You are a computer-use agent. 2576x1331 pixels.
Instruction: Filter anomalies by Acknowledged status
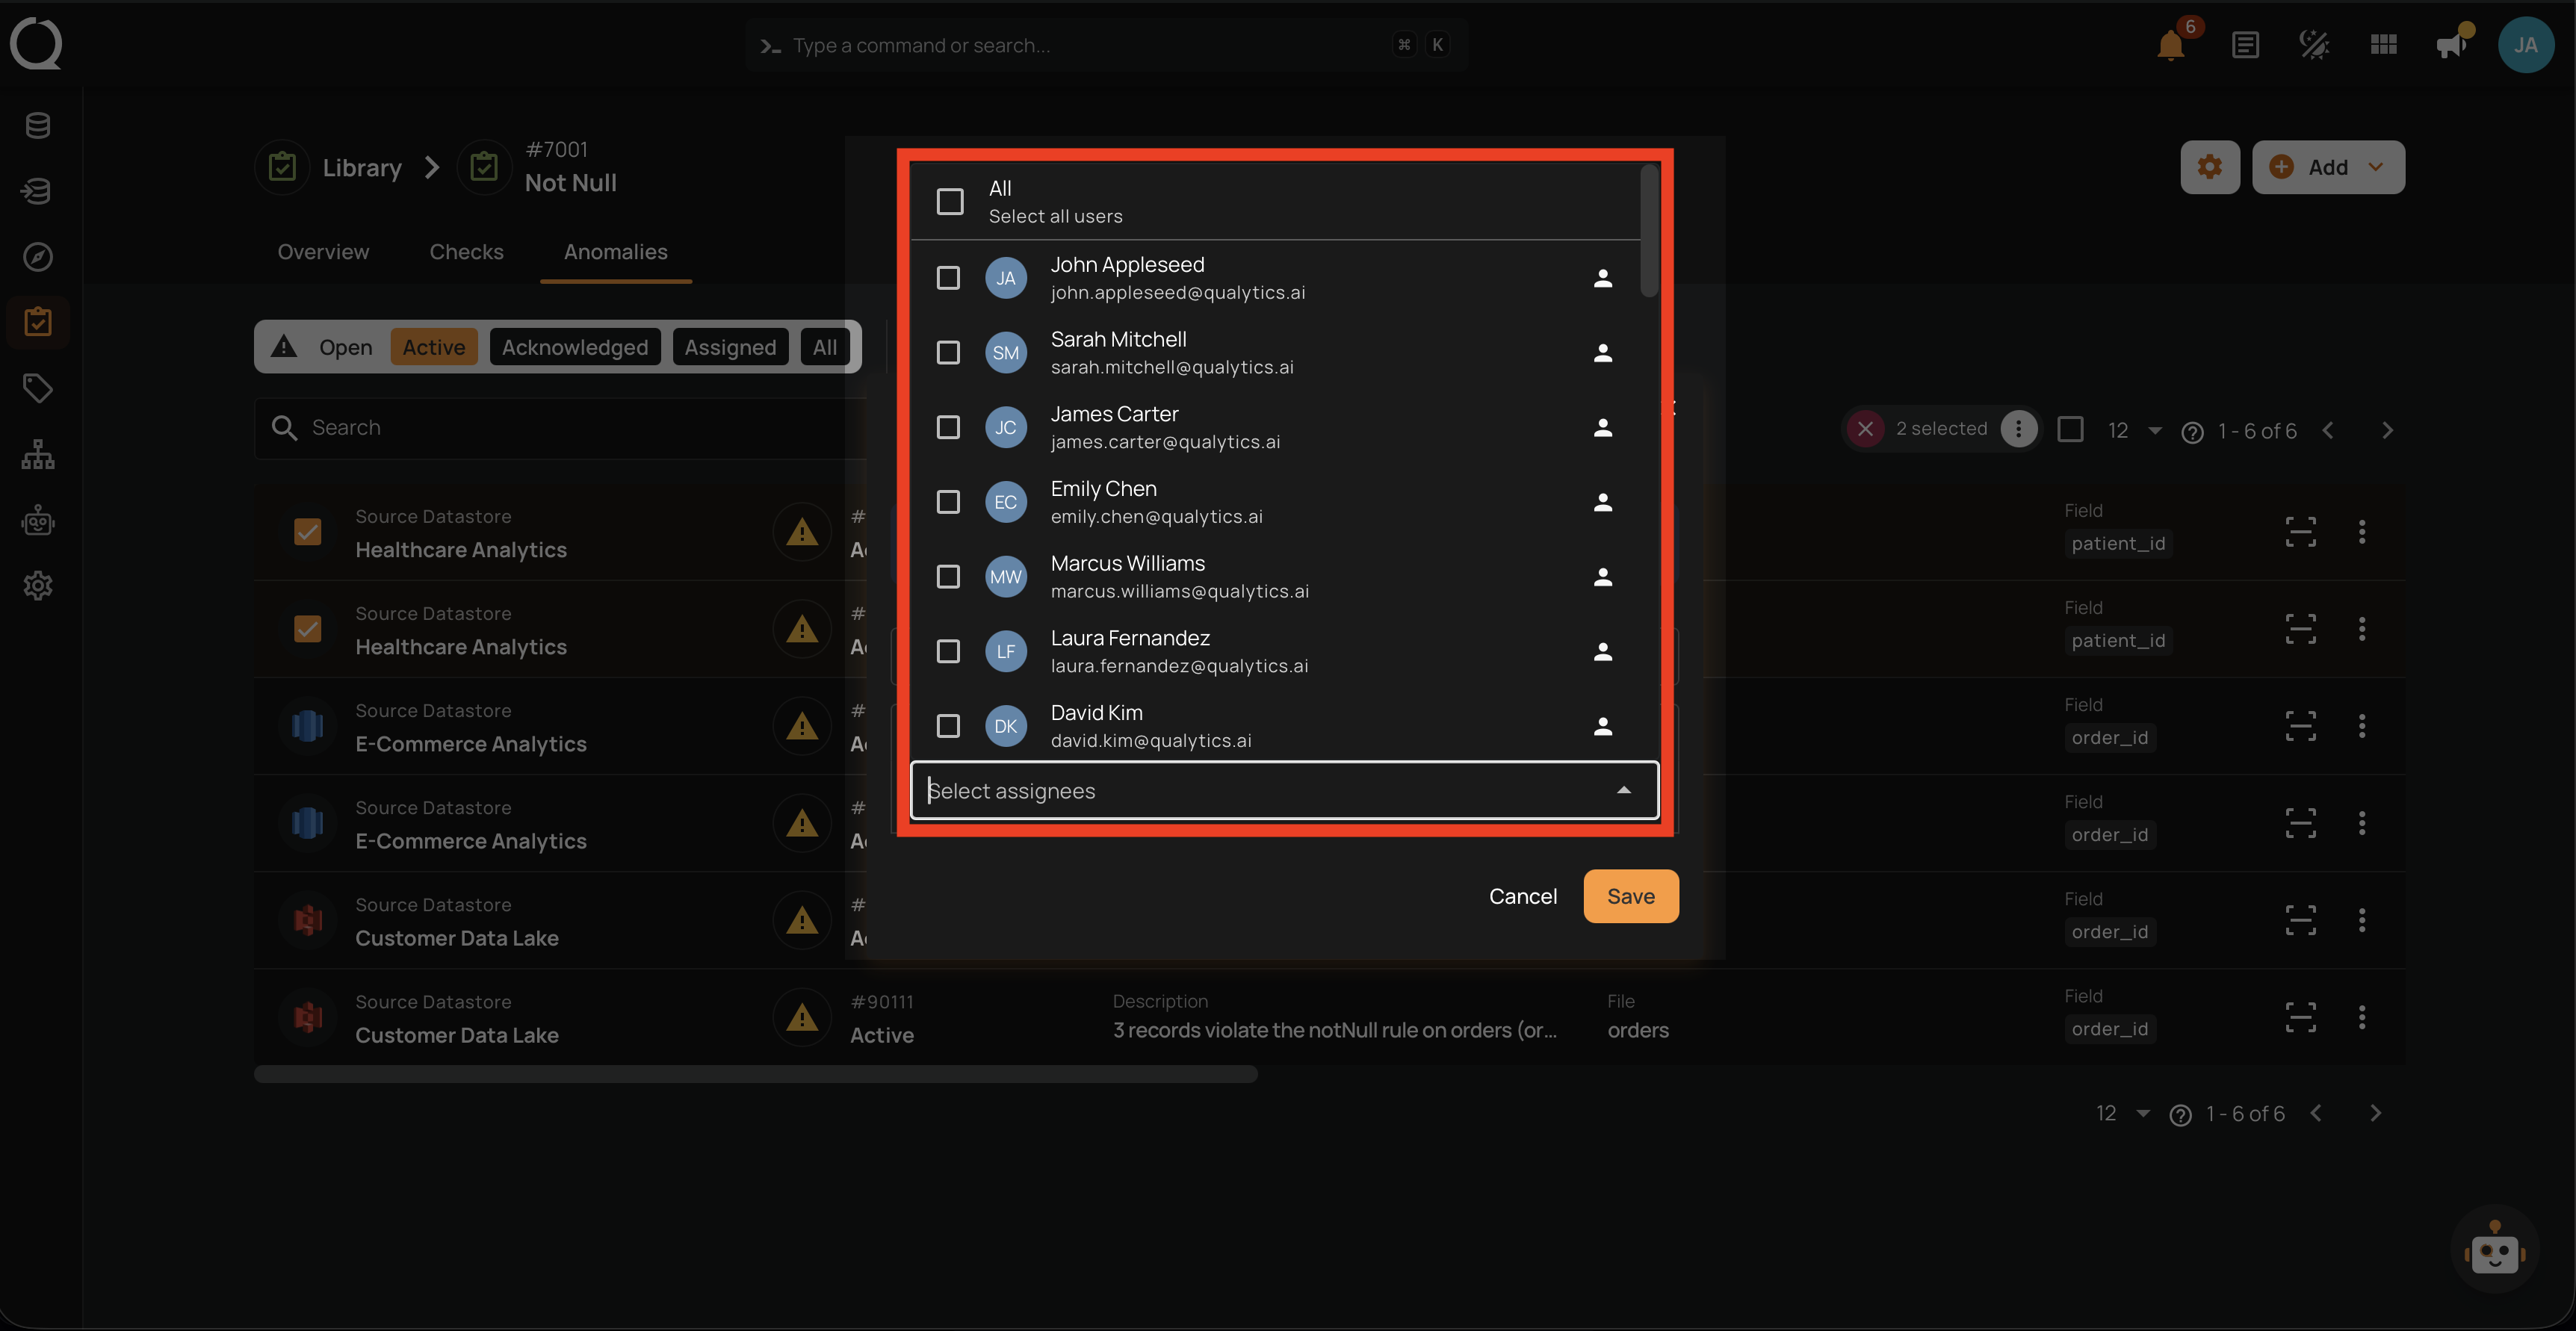574,347
